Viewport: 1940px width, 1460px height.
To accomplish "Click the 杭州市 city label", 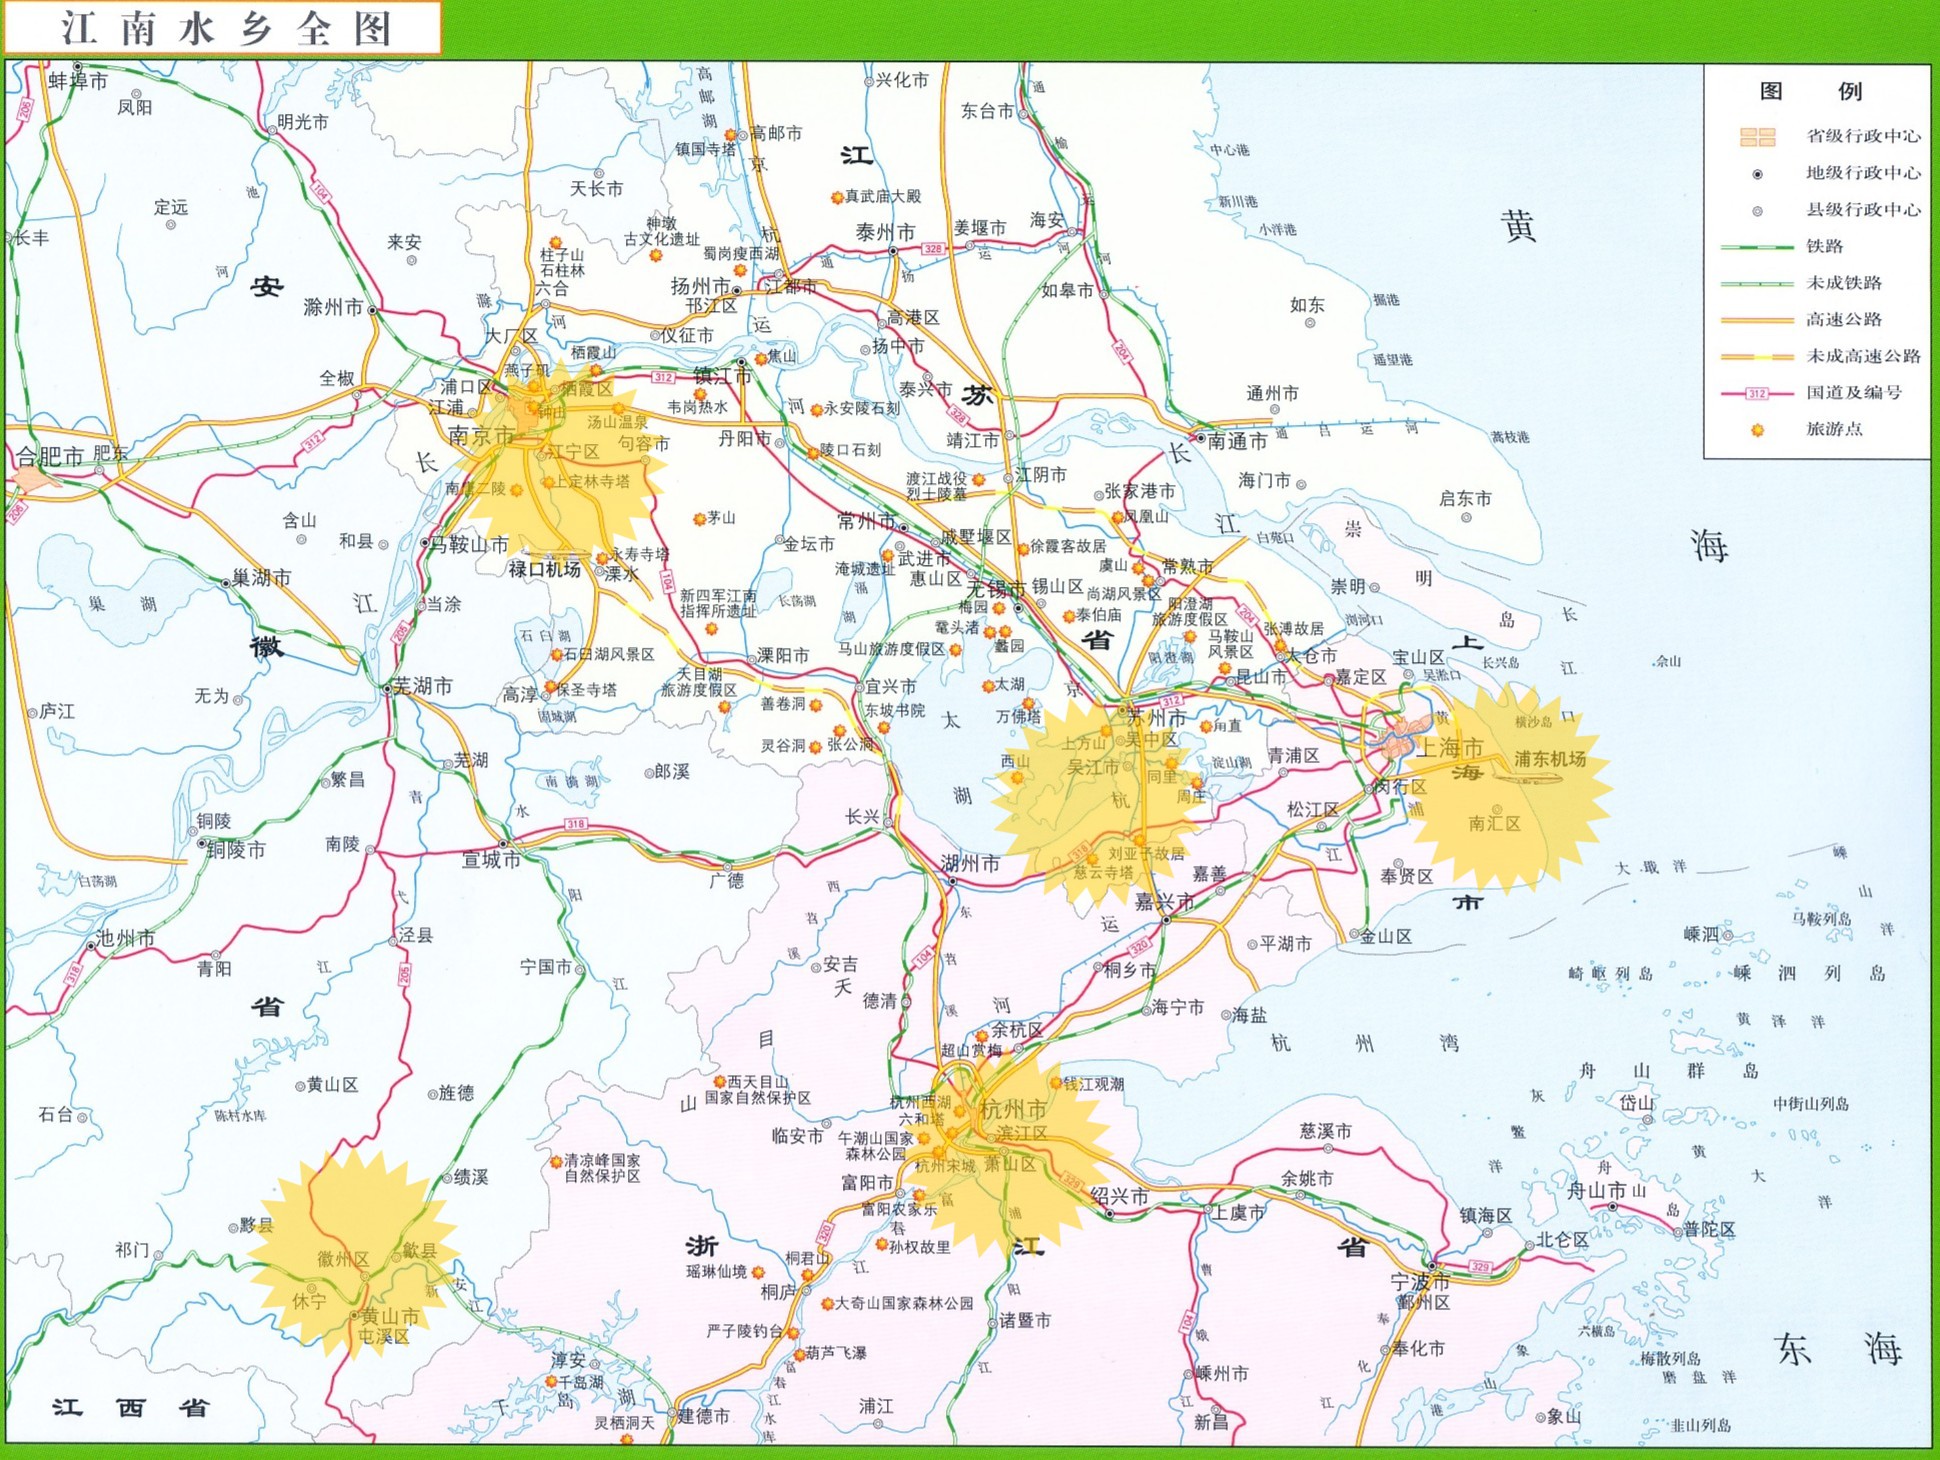I will coord(1013,1109).
